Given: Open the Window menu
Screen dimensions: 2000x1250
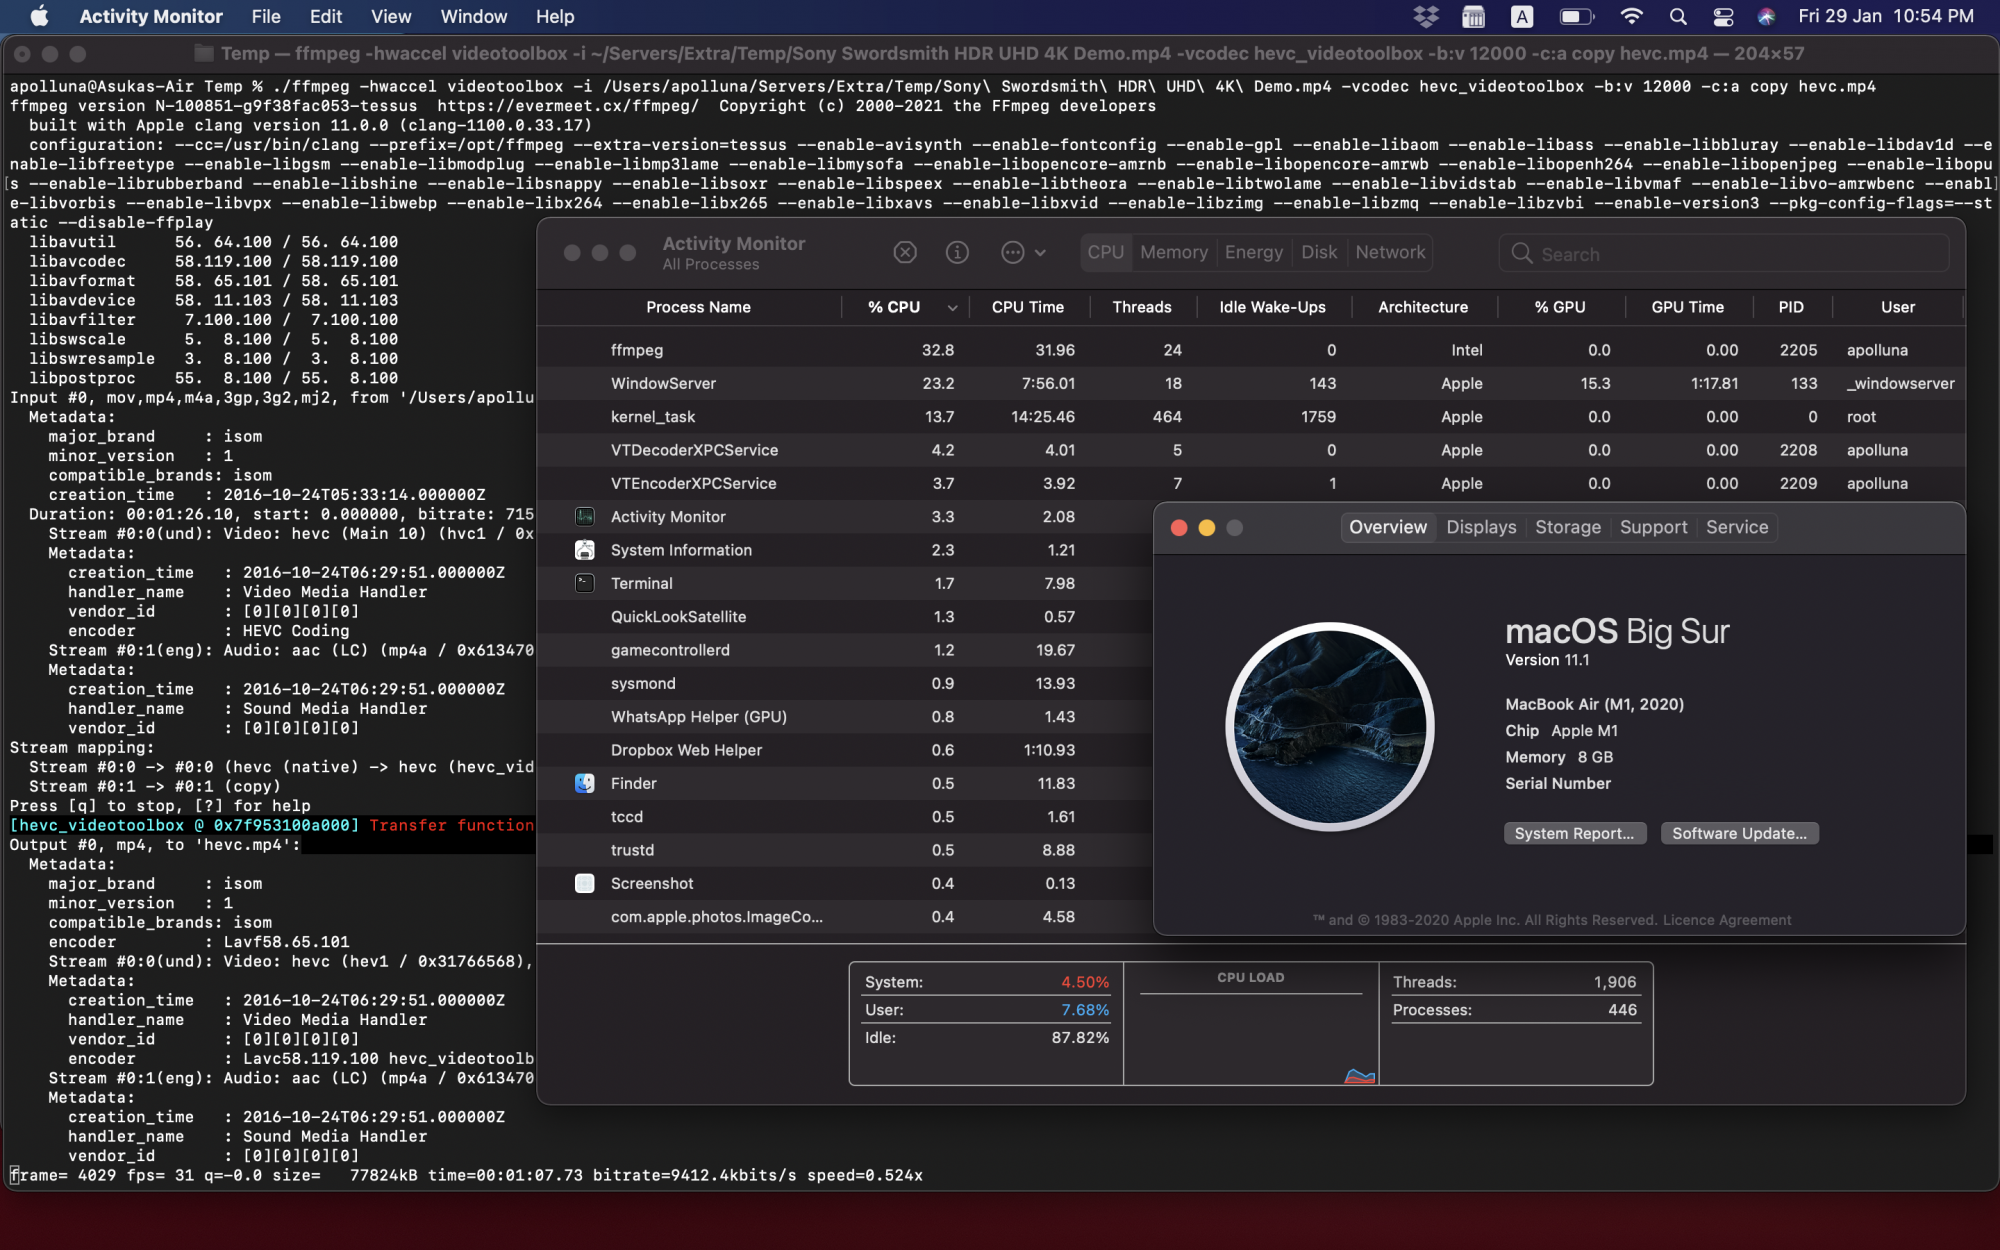Looking at the screenshot, I should [474, 16].
